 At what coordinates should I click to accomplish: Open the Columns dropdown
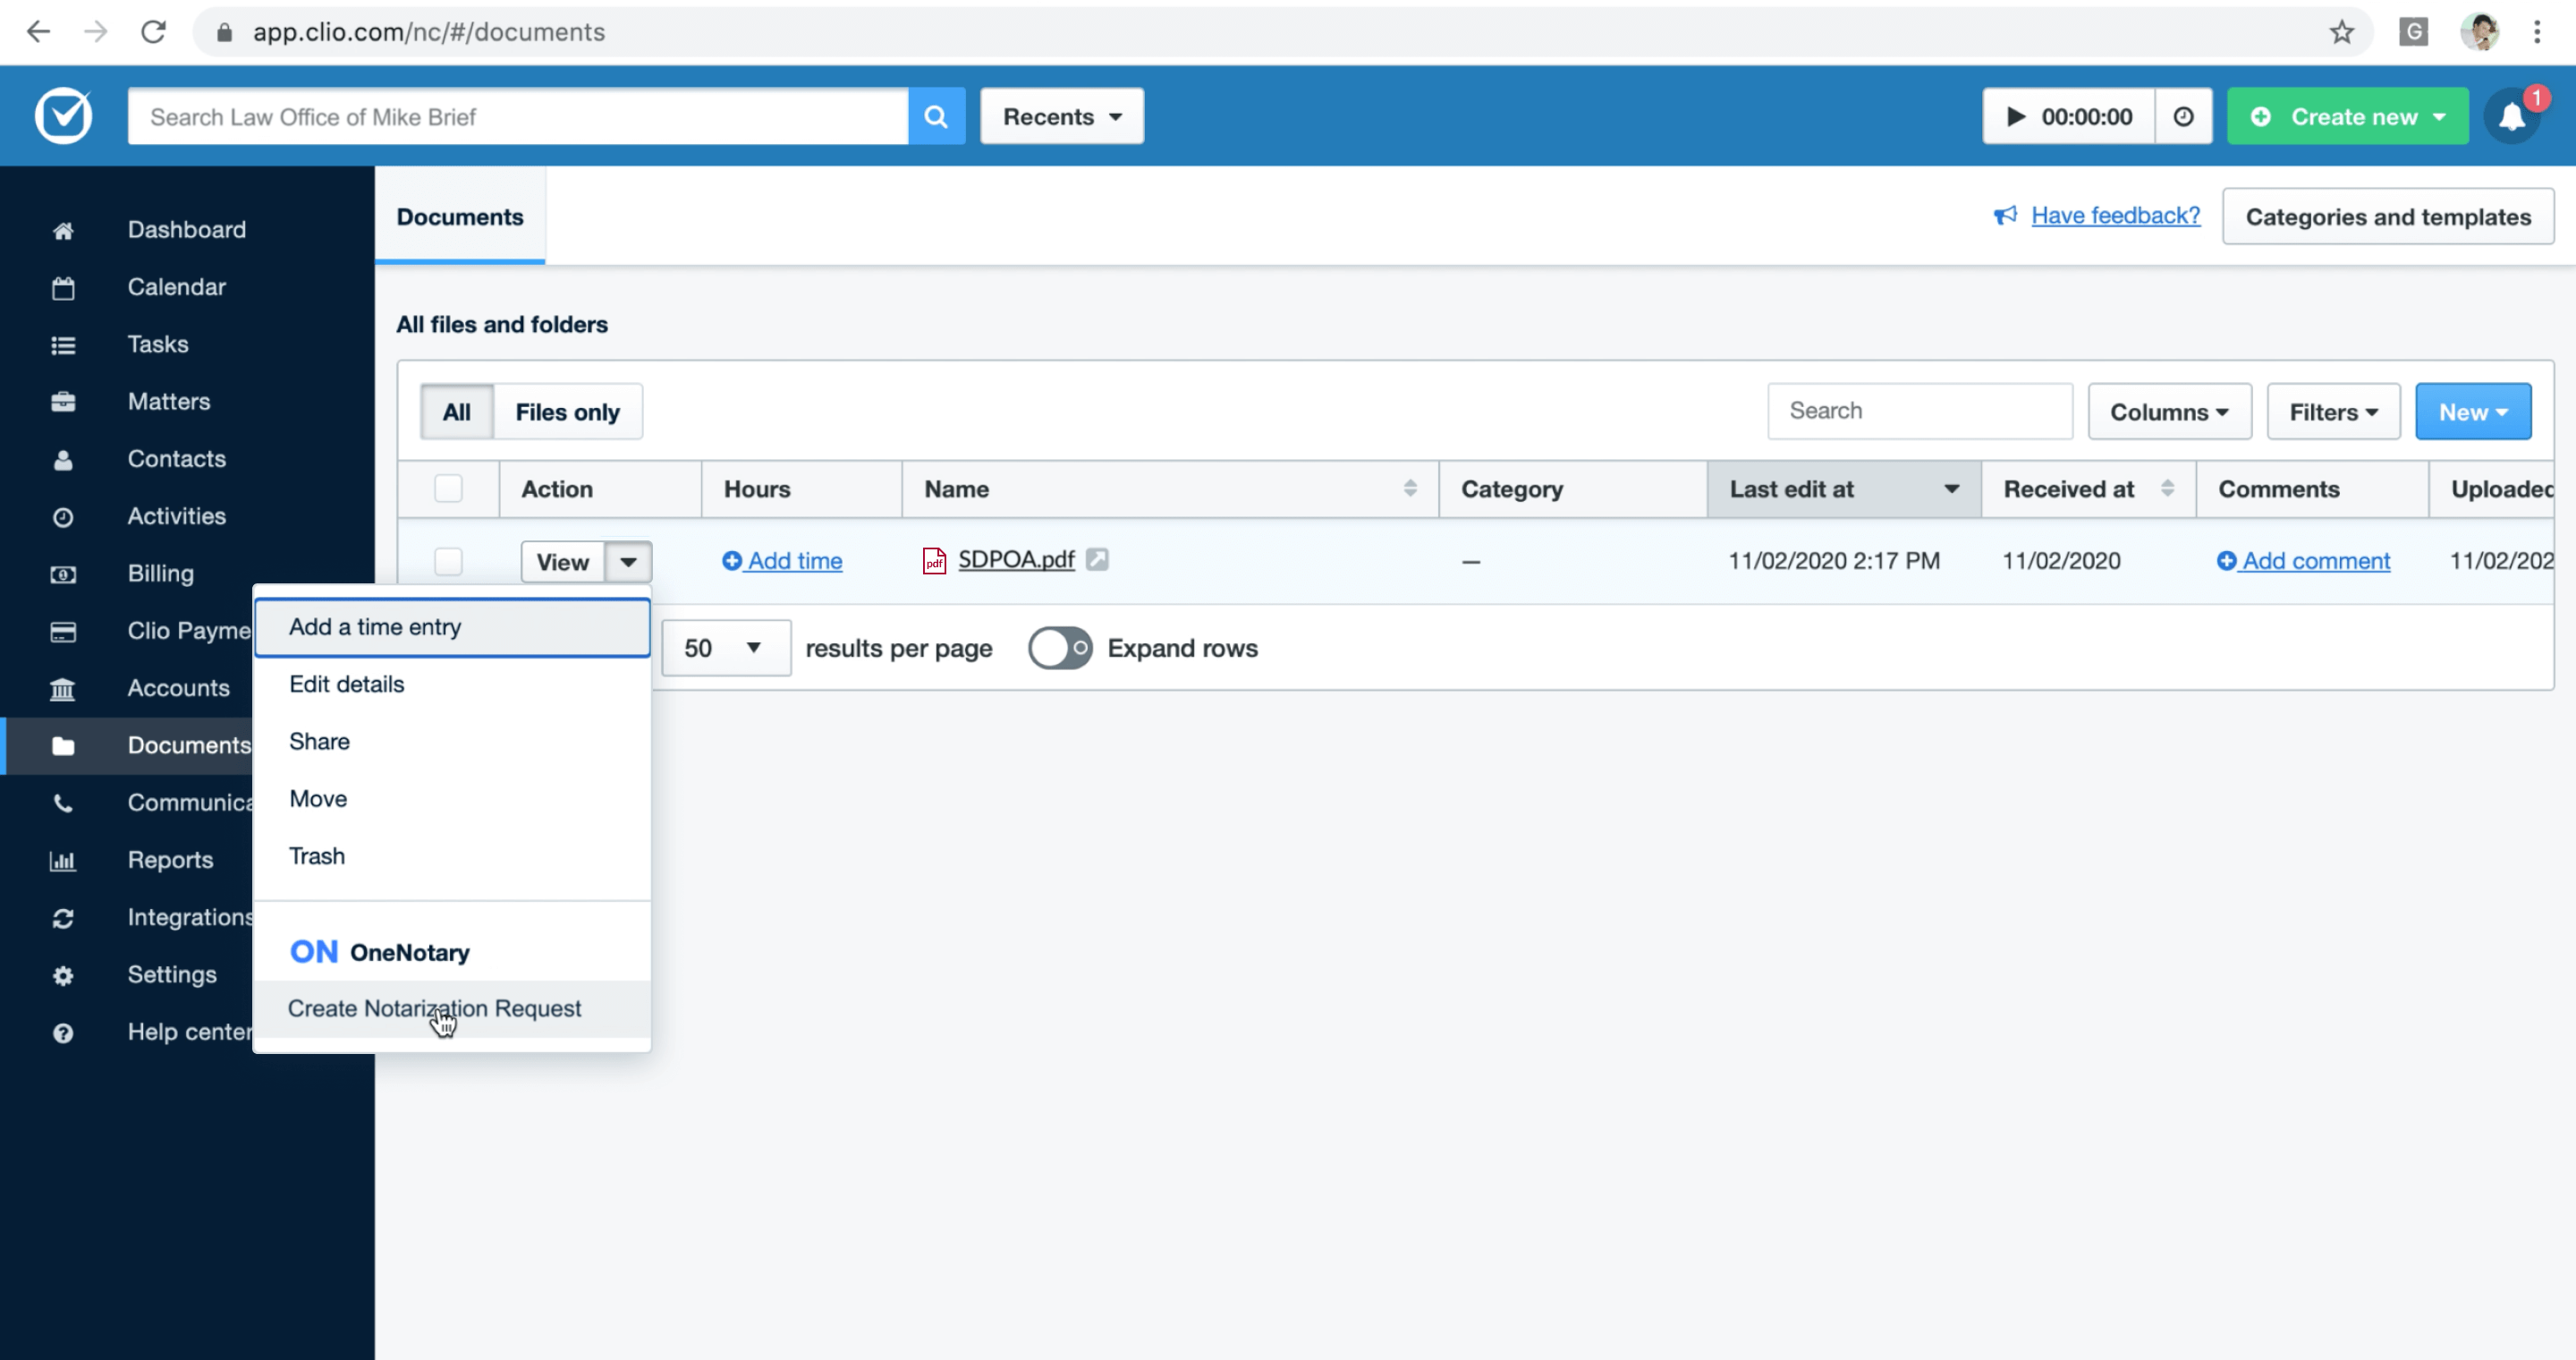point(2168,411)
